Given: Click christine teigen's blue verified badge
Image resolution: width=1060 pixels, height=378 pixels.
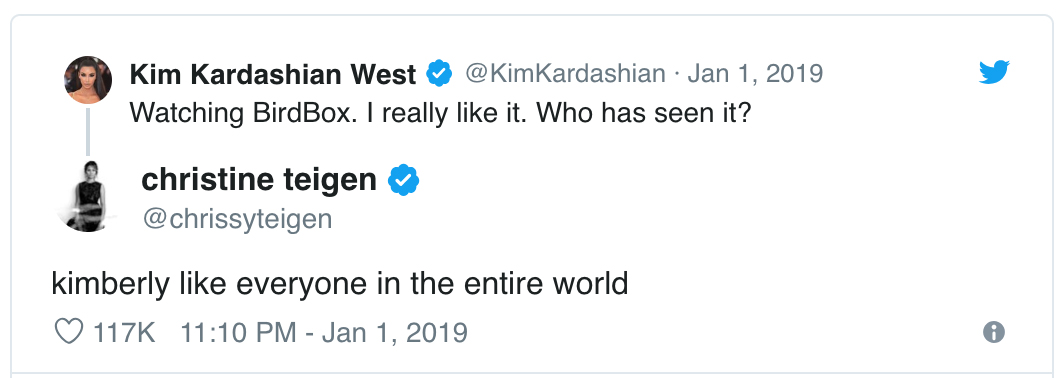Looking at the screenshot, I should (404, 180).
